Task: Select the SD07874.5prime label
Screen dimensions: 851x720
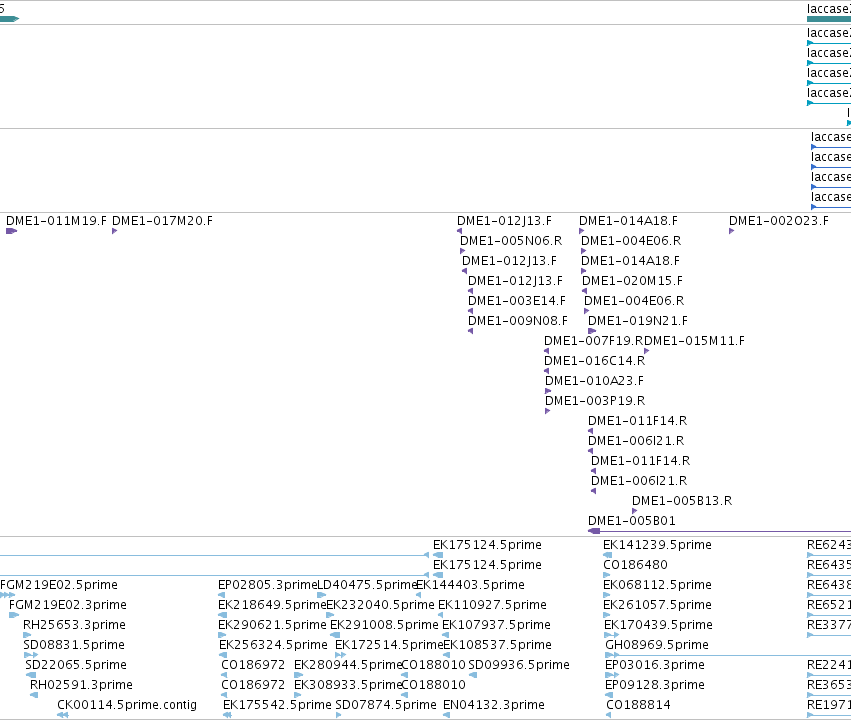Action: click(385, 705)
